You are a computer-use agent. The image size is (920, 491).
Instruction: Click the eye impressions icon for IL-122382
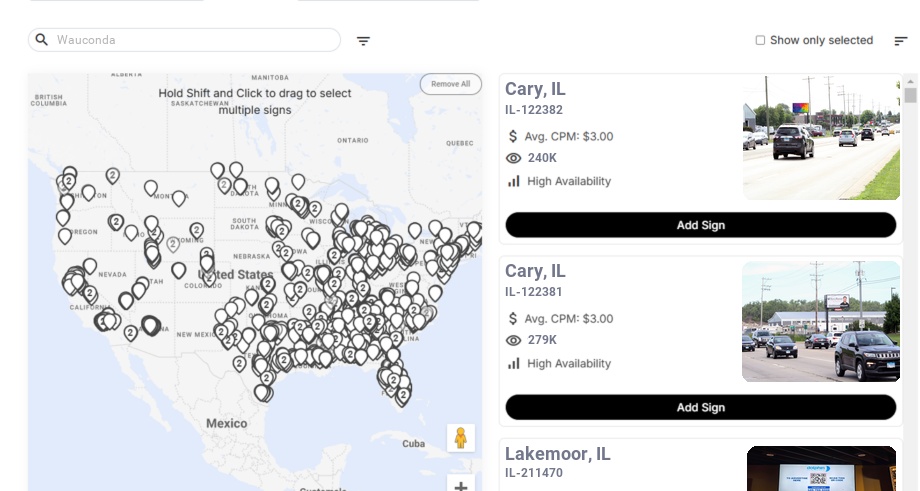[514, 158]
